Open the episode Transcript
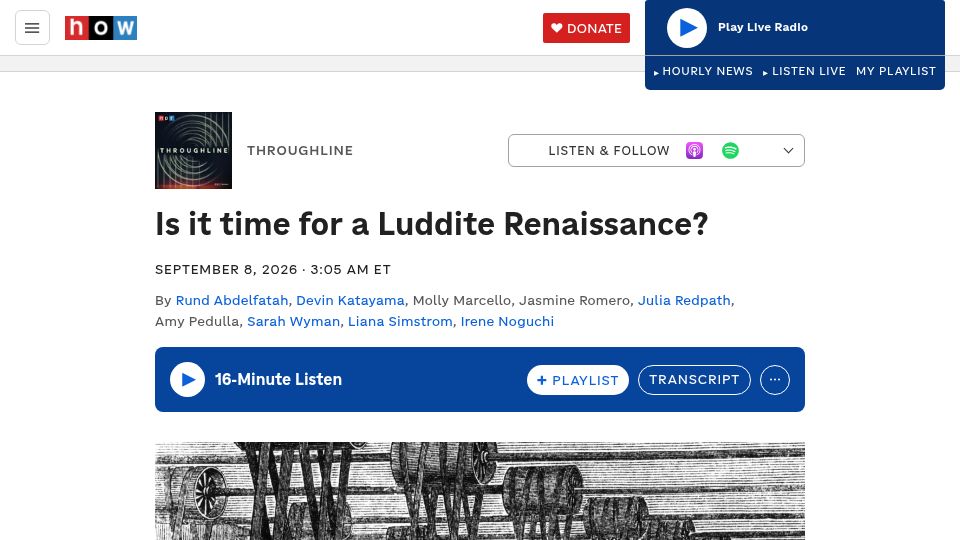 point(694,380)
